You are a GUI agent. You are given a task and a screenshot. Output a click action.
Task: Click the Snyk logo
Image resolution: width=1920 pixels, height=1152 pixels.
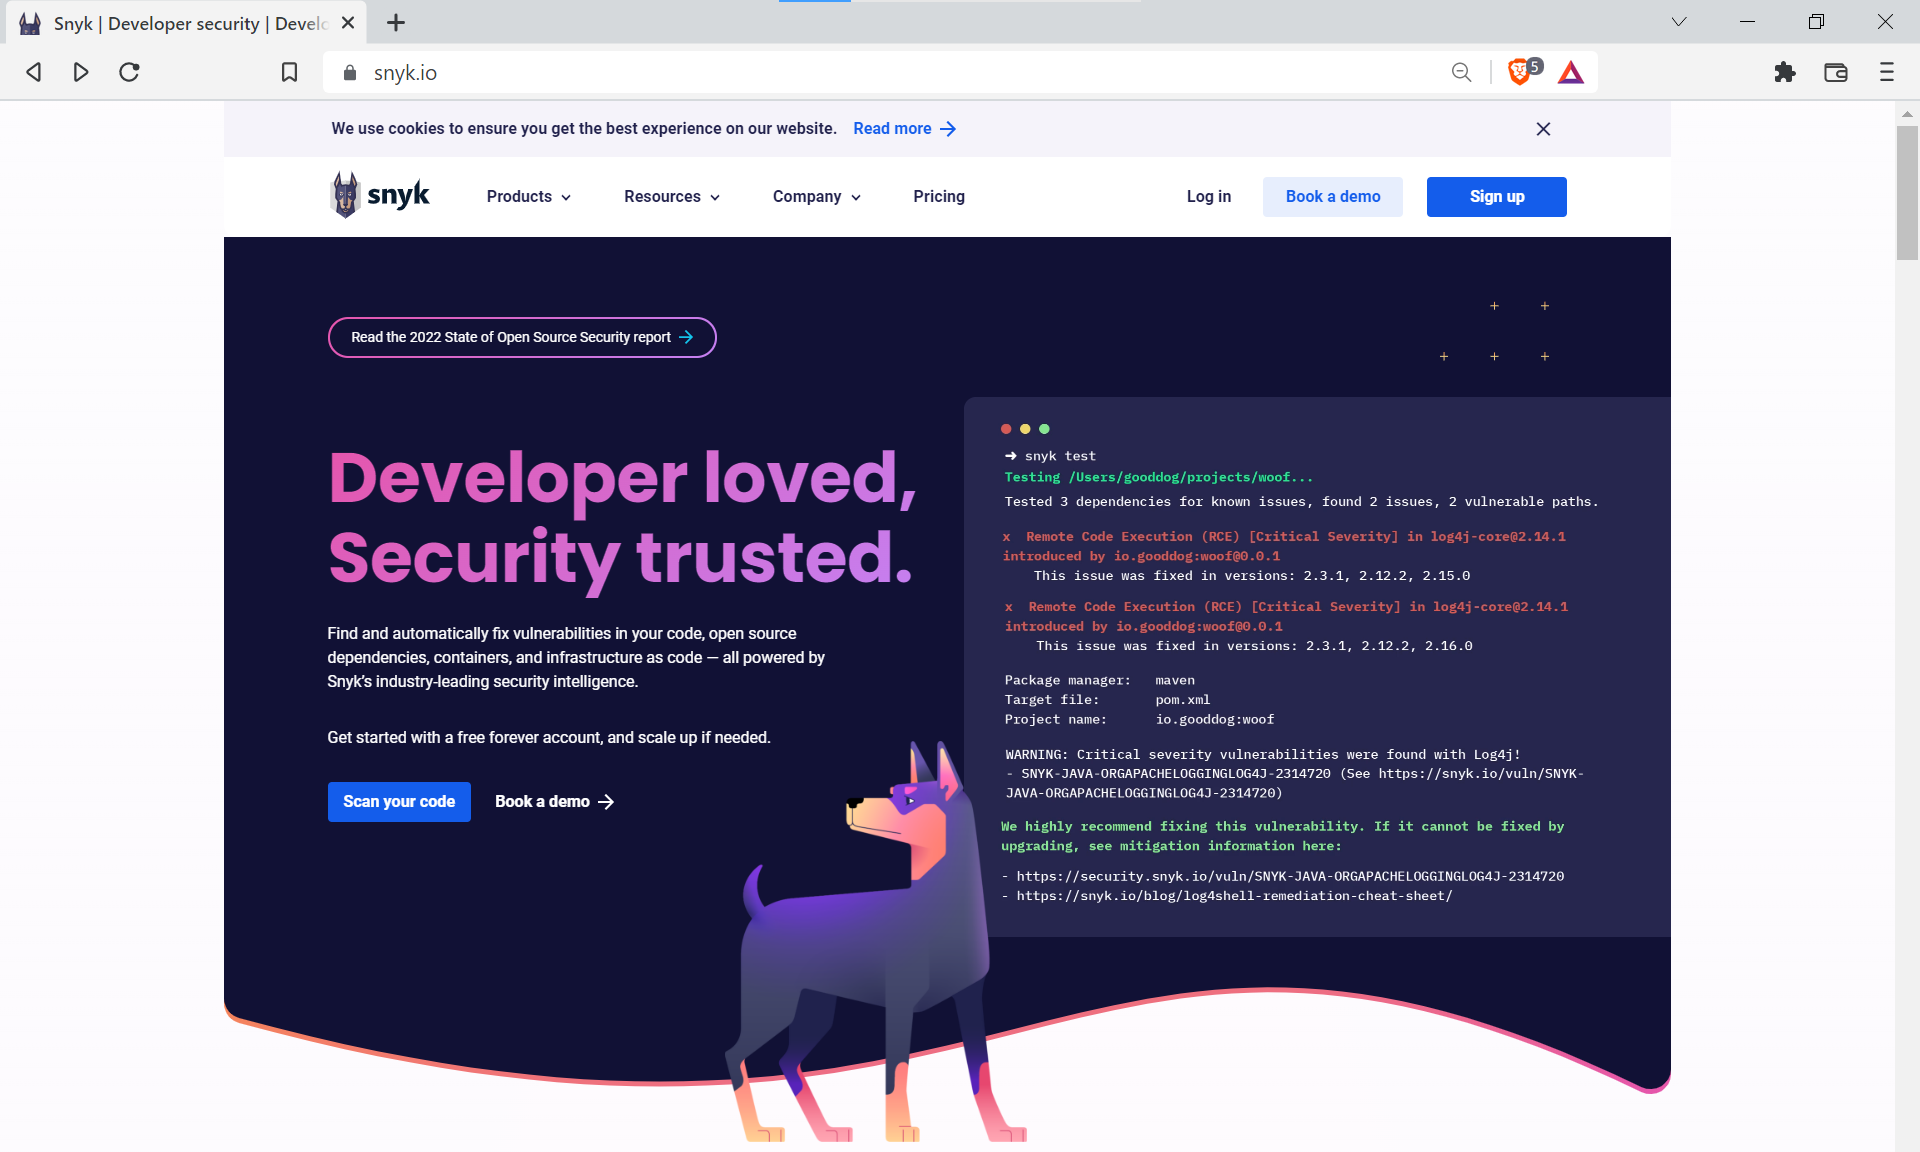point(378,195)
